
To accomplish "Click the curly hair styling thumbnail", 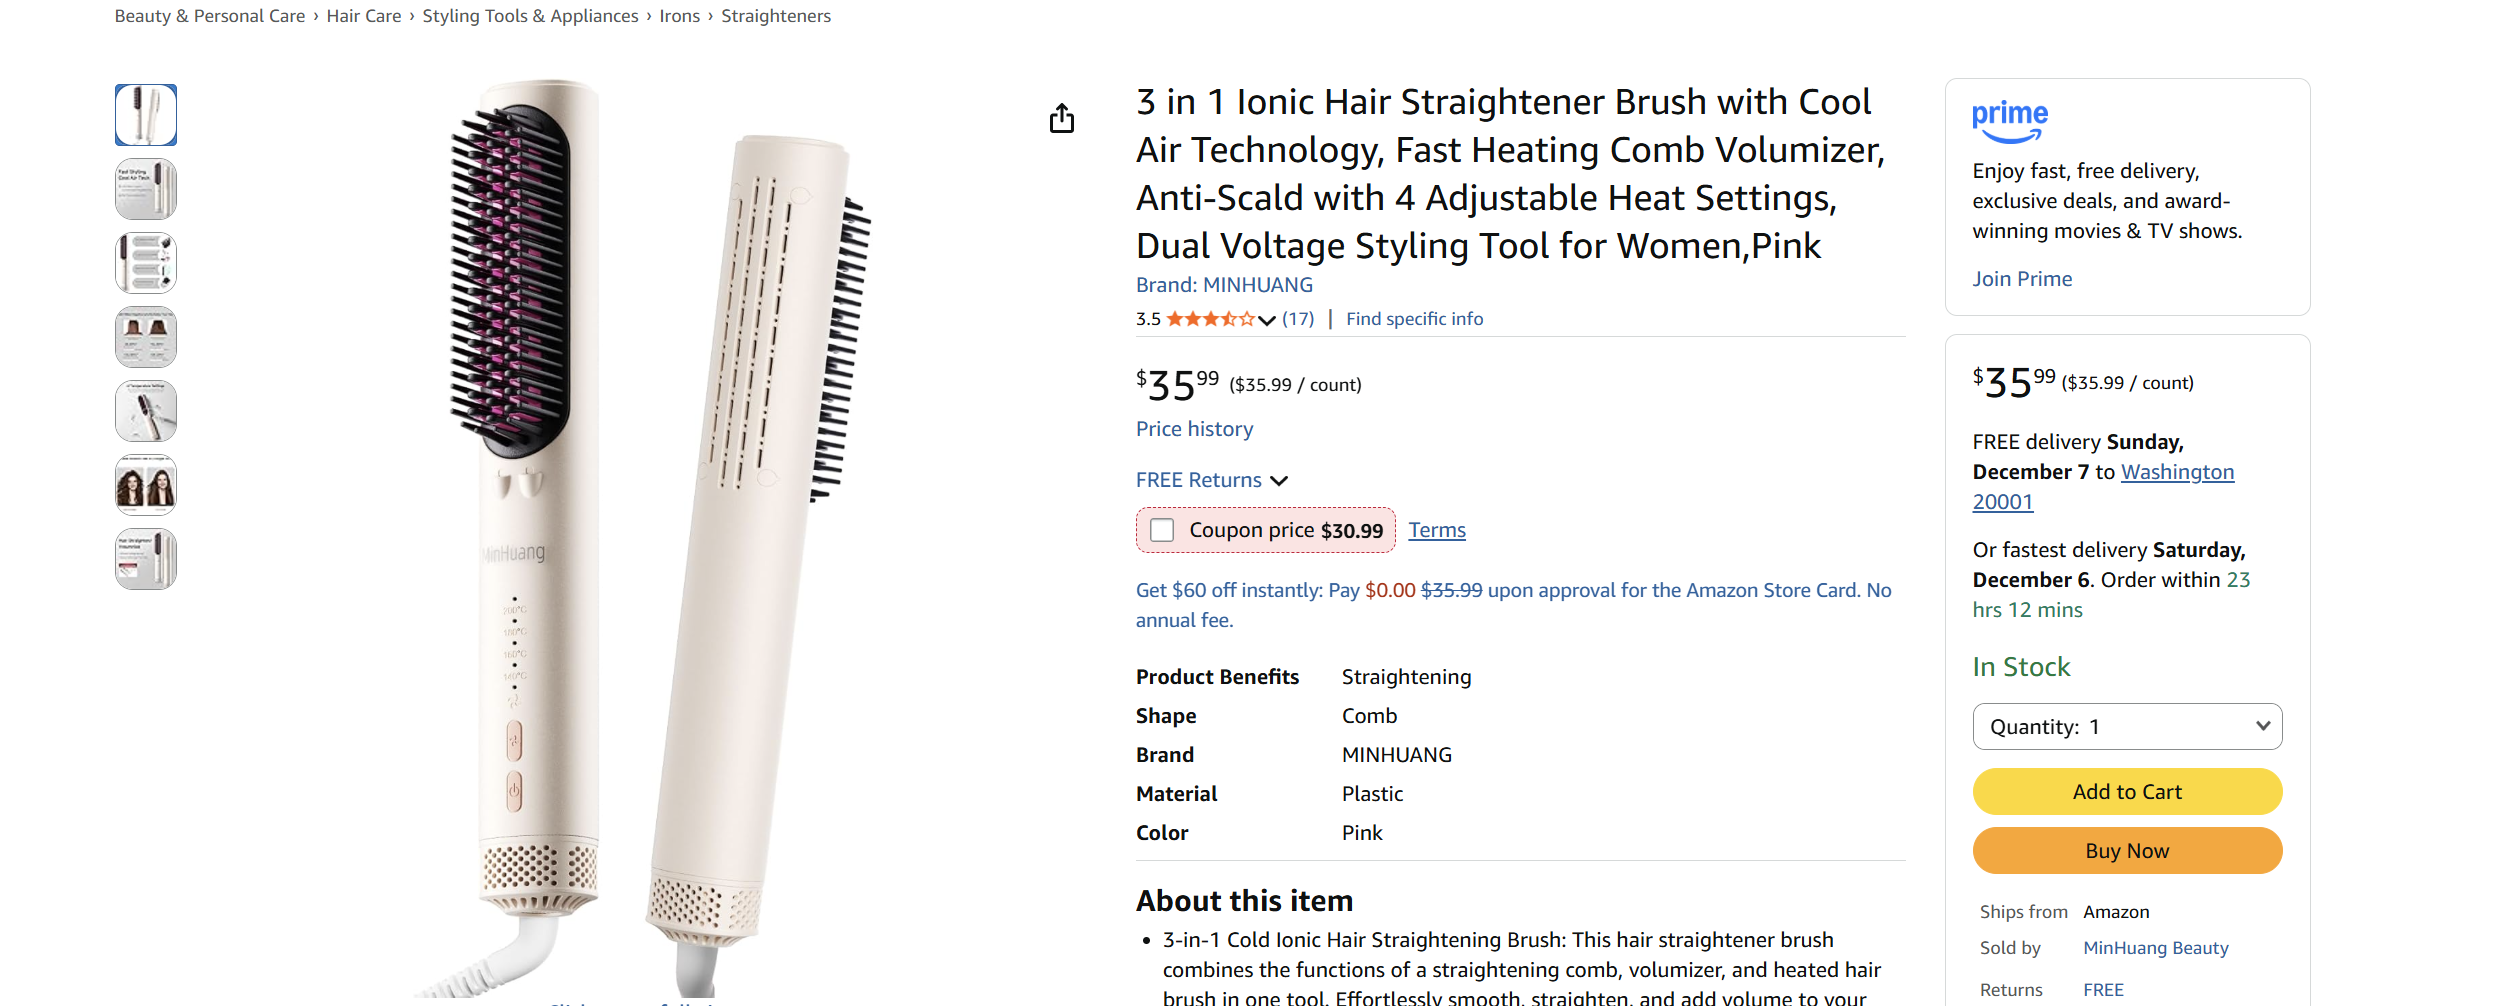I will 146,484.
